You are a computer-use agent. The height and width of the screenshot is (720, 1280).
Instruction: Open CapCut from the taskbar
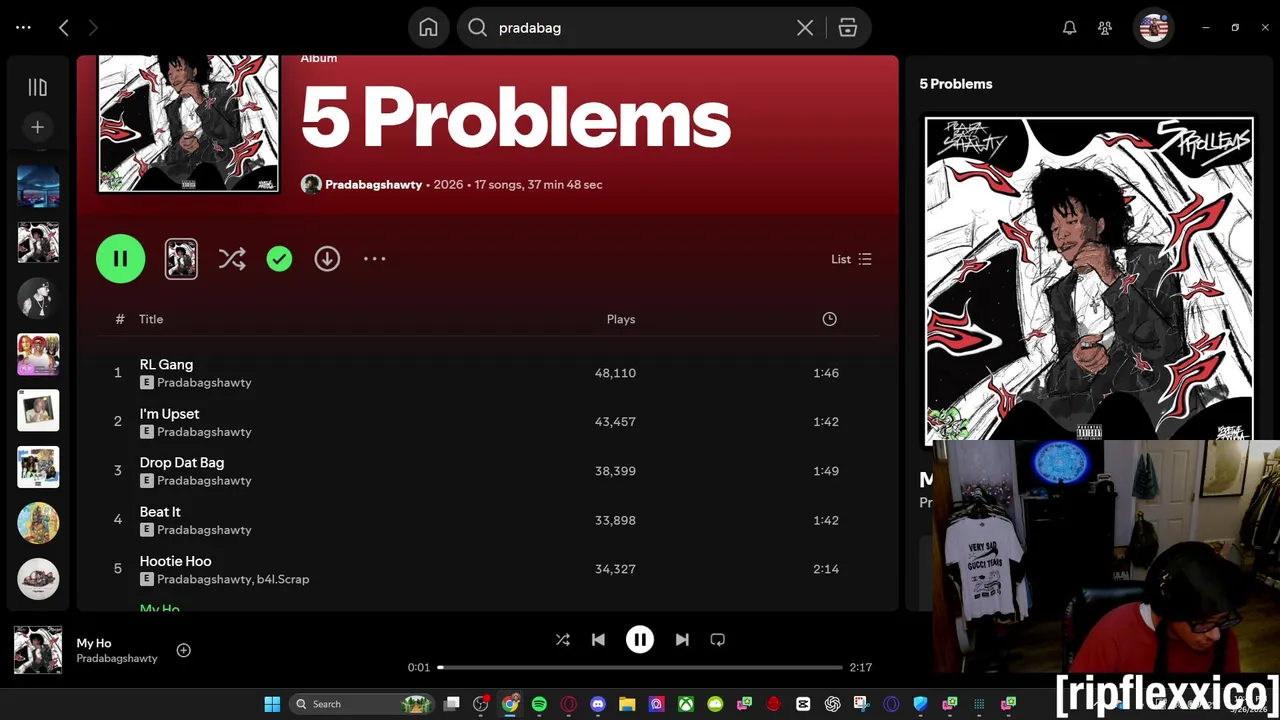(x=803, y=704)
